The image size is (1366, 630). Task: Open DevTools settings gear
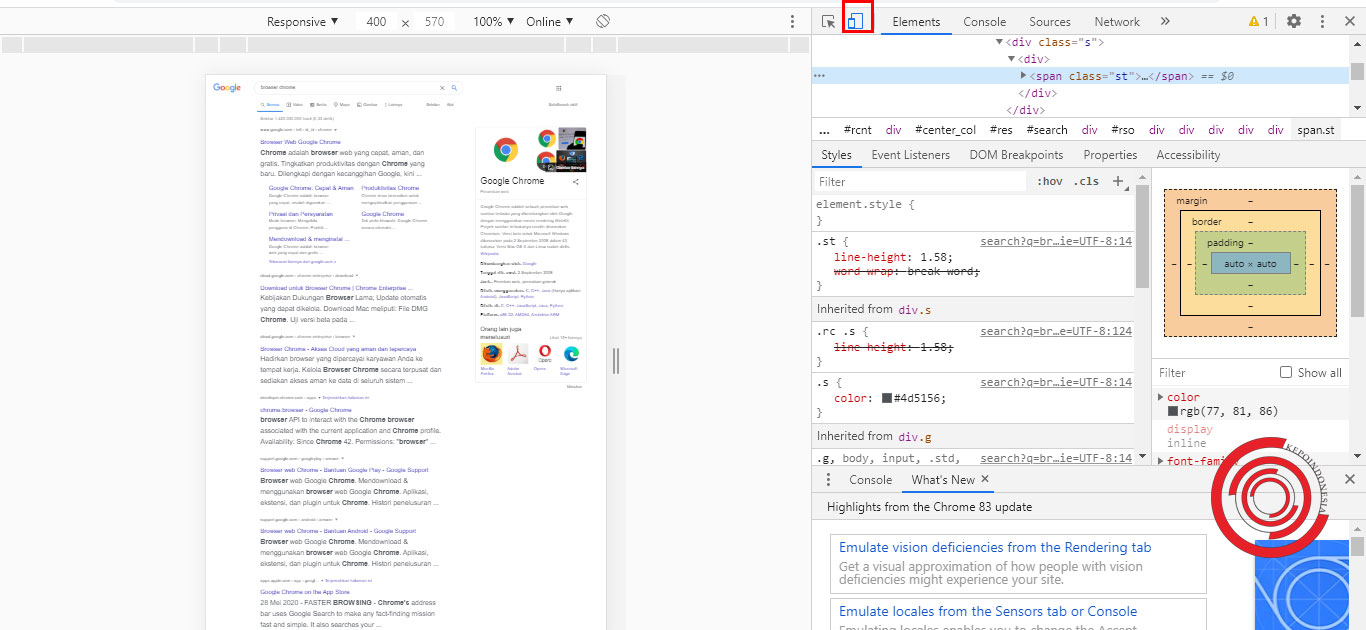(1294, 21)
